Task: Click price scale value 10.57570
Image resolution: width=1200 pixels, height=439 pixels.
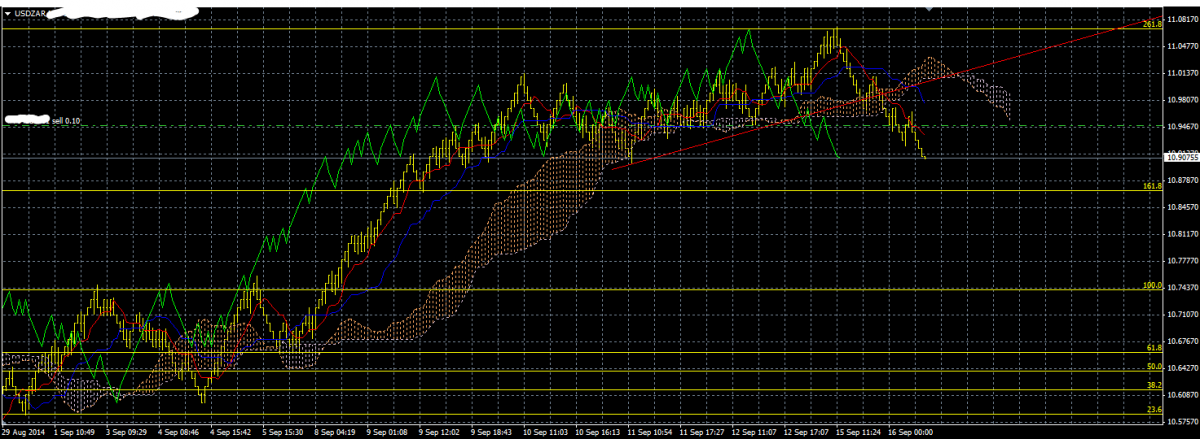Action: (x=1181, y=421)
